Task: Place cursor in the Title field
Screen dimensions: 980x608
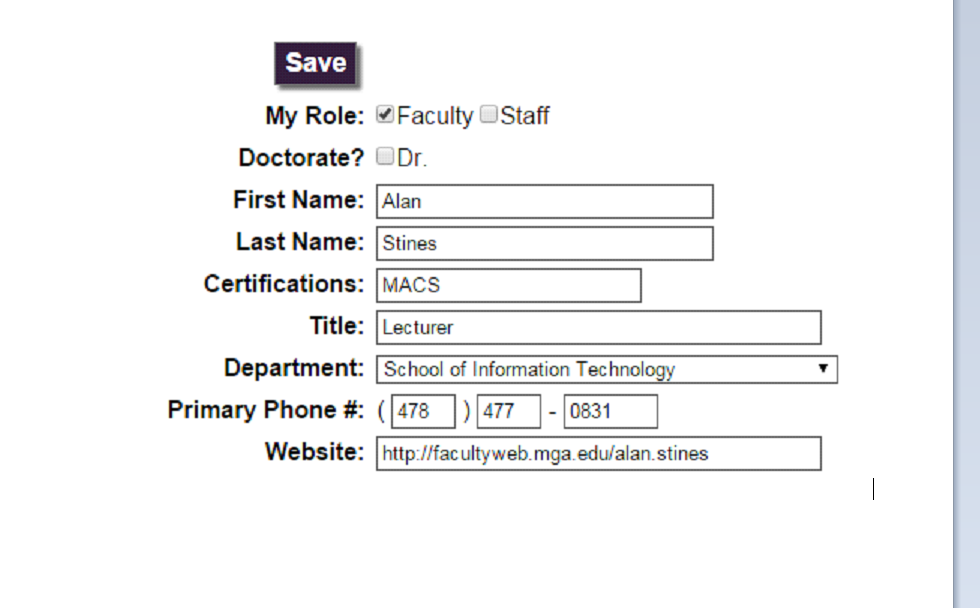Action: coord(595,327)
